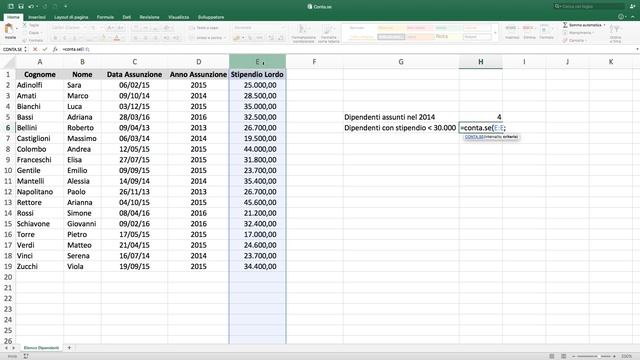Collapse the ribbon with the caret

point(633,17)
